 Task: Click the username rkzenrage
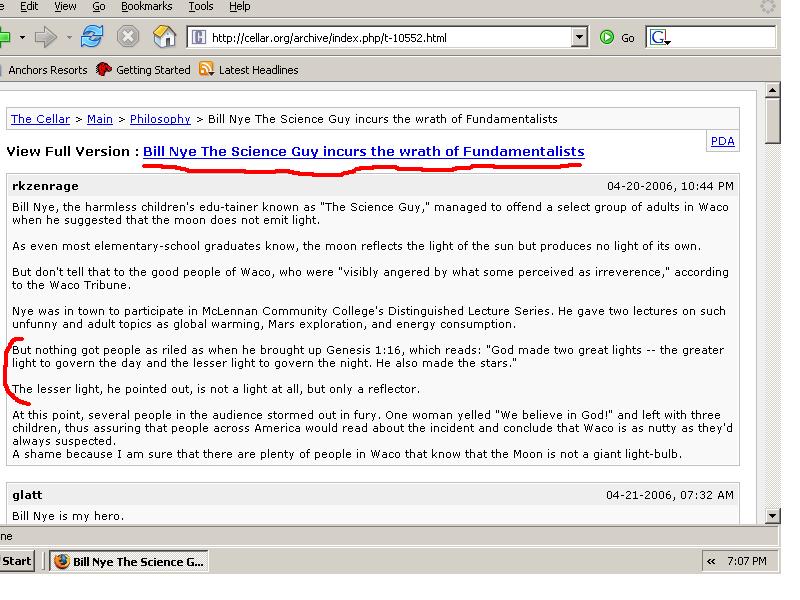point(45,186)
